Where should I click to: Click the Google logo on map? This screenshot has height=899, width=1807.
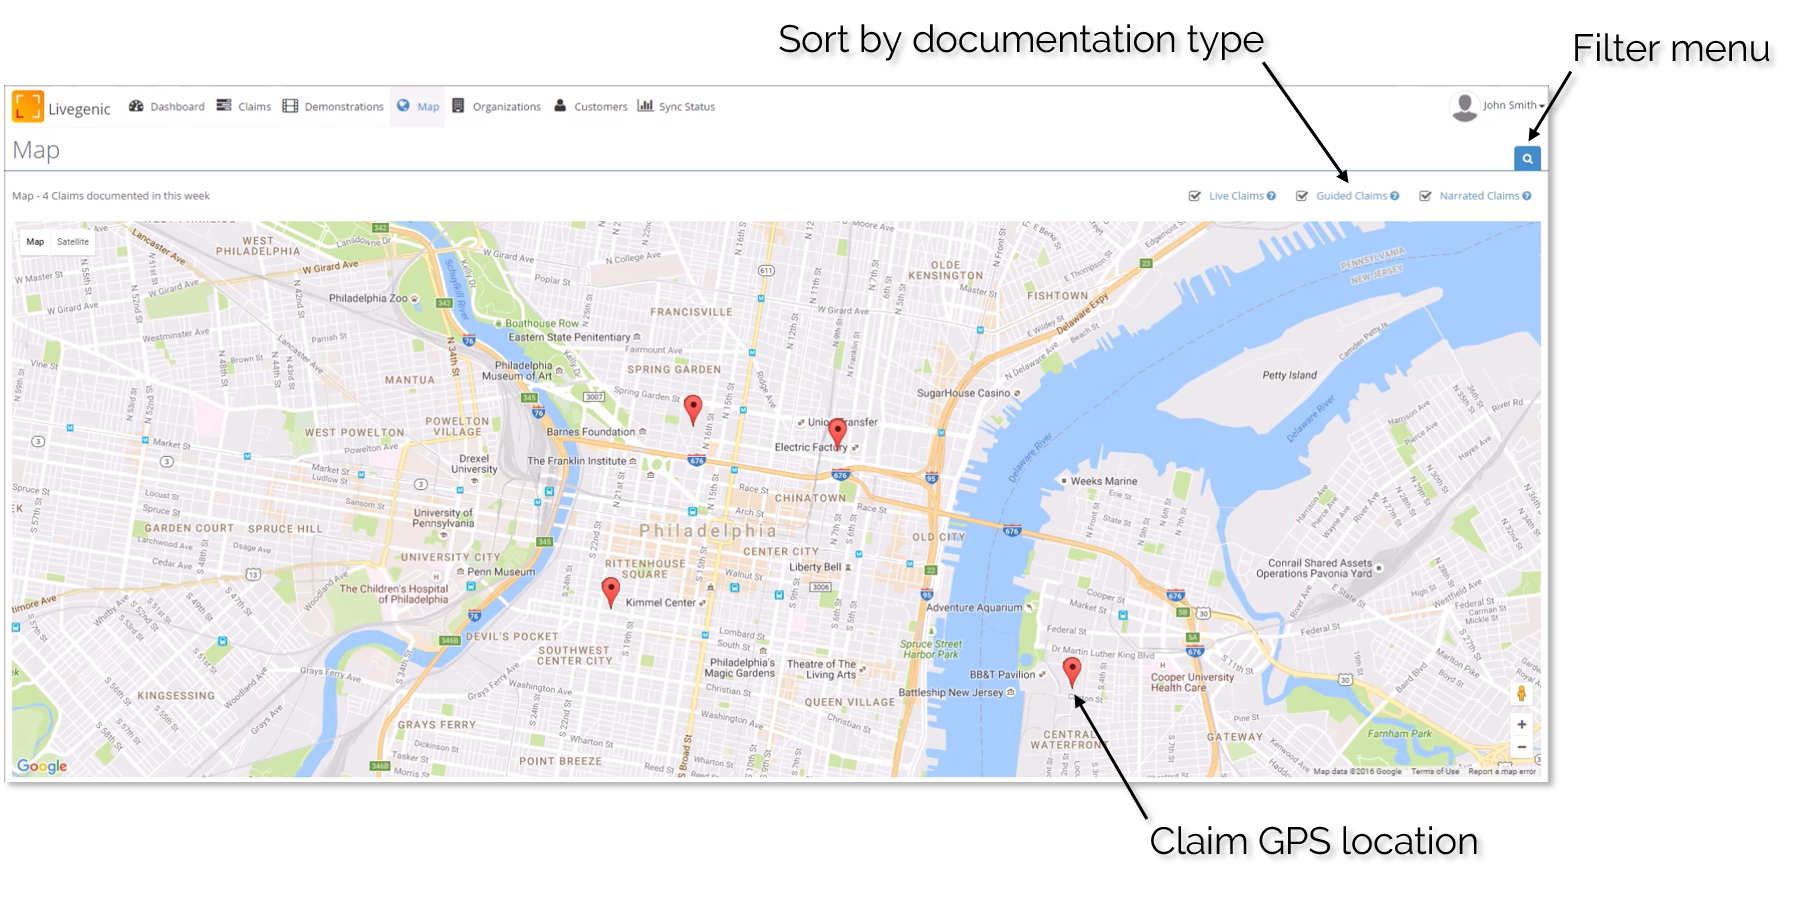(x=42, y=766)
